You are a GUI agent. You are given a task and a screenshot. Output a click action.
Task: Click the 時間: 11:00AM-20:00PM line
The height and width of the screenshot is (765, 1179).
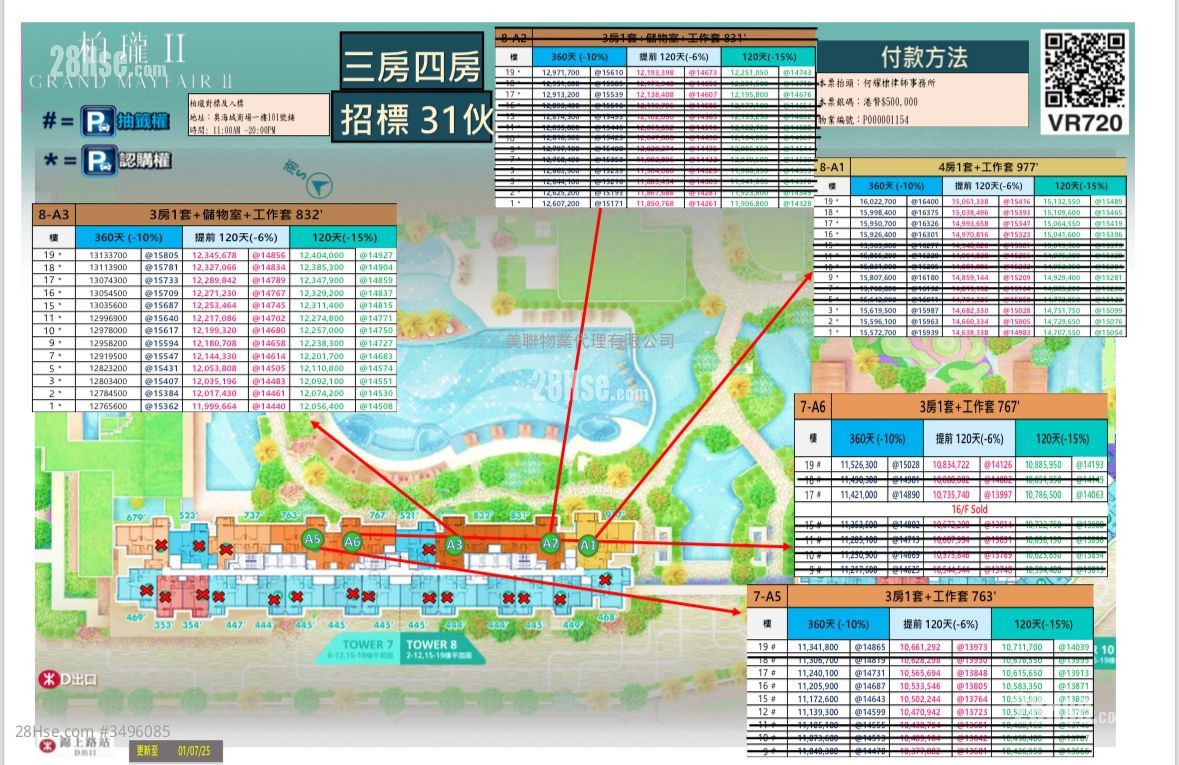click(x=232, y=130)
